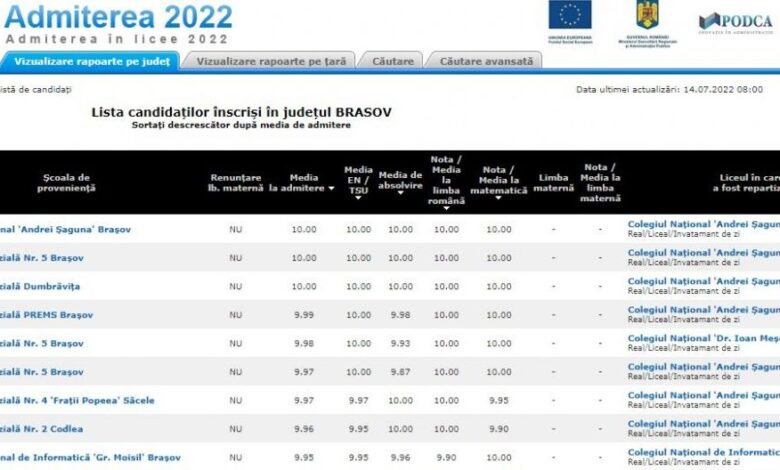Click the 9.98 admission average cell

(x=304, y=343)
